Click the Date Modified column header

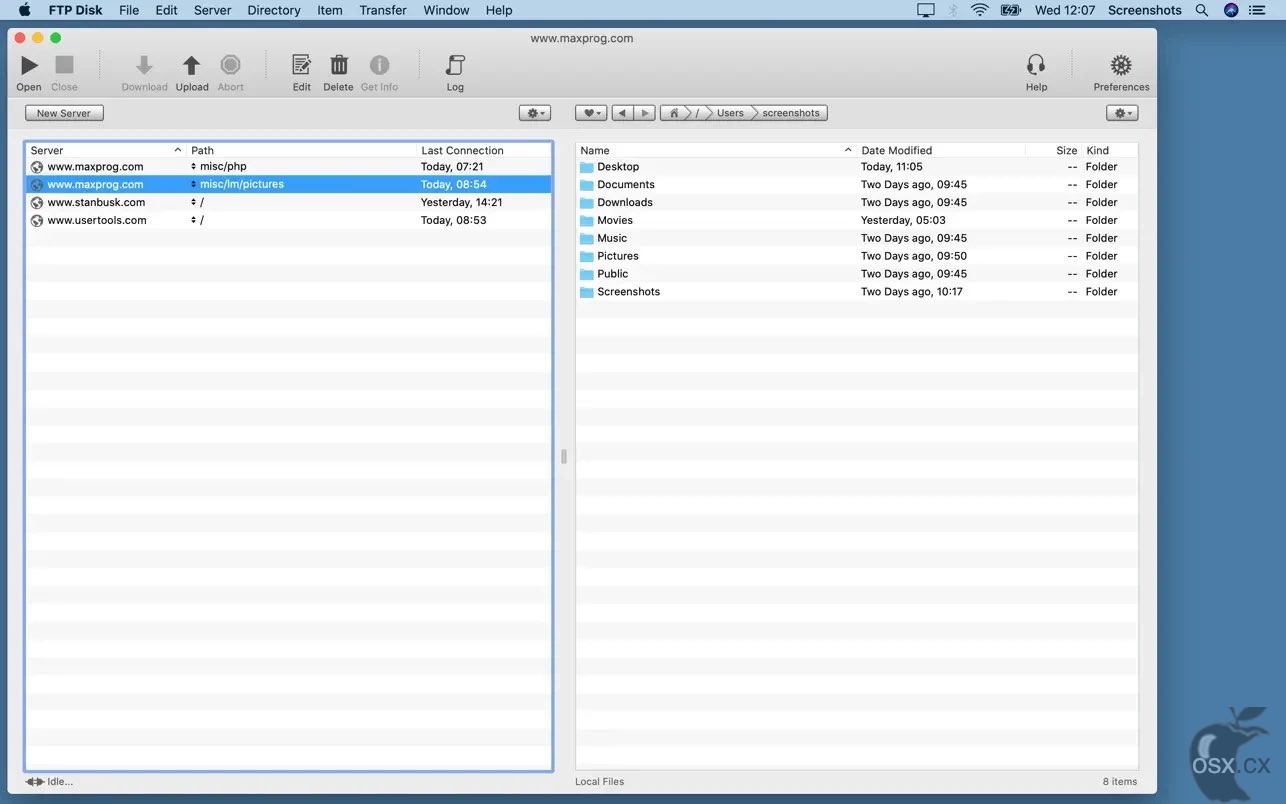(x=941, y=151)
